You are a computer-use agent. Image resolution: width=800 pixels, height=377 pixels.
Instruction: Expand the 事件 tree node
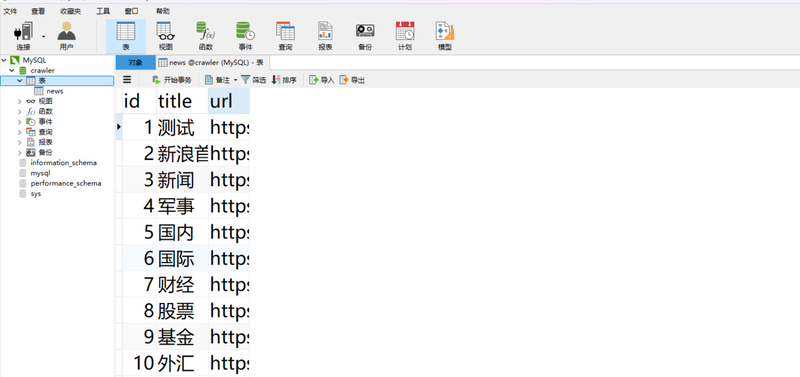pyautogui.click(x=20, y=121)
